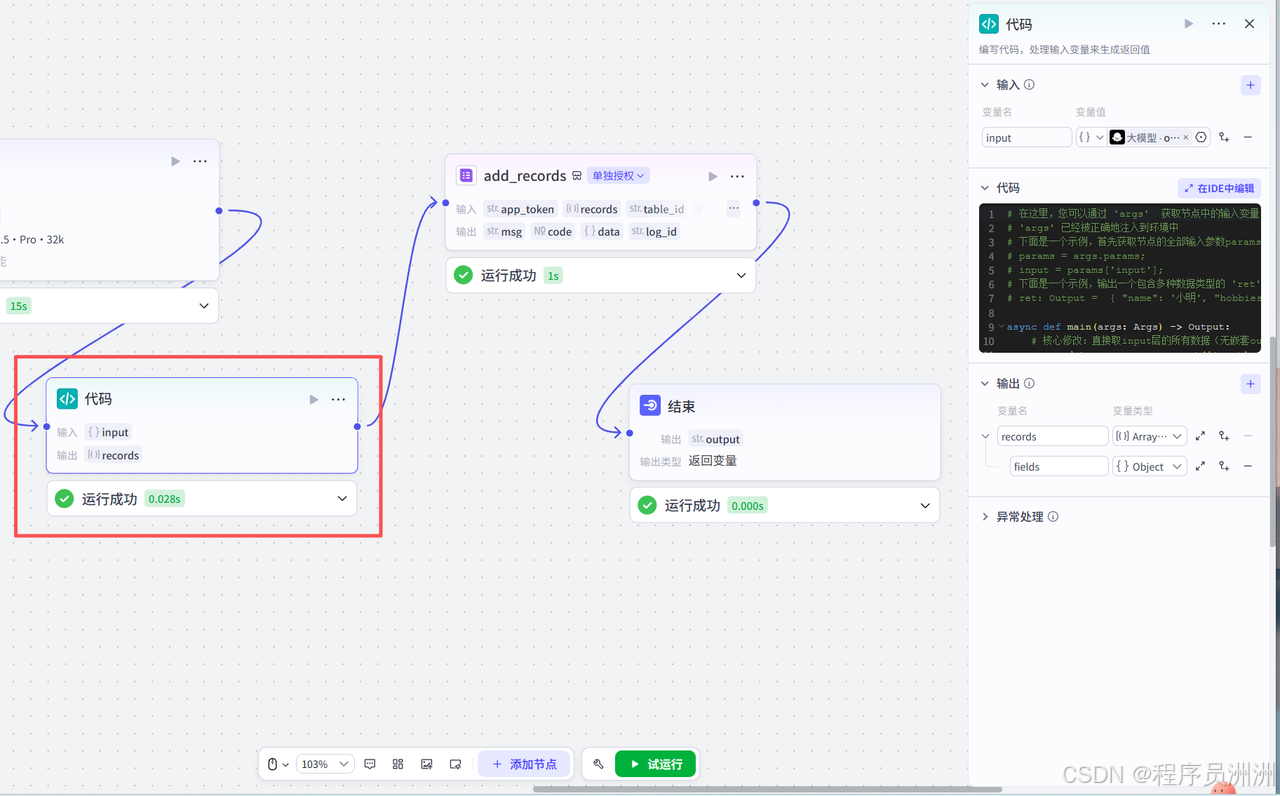
Task: Expand the fields row editor
Action: click(1201, 466)
